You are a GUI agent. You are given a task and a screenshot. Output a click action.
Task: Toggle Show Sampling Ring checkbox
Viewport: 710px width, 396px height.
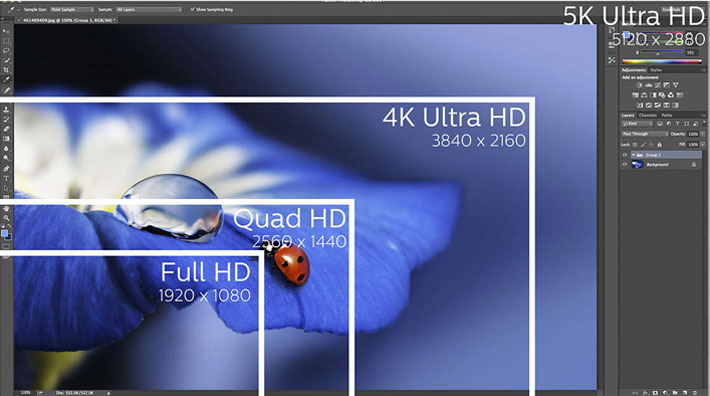point(193,9)
